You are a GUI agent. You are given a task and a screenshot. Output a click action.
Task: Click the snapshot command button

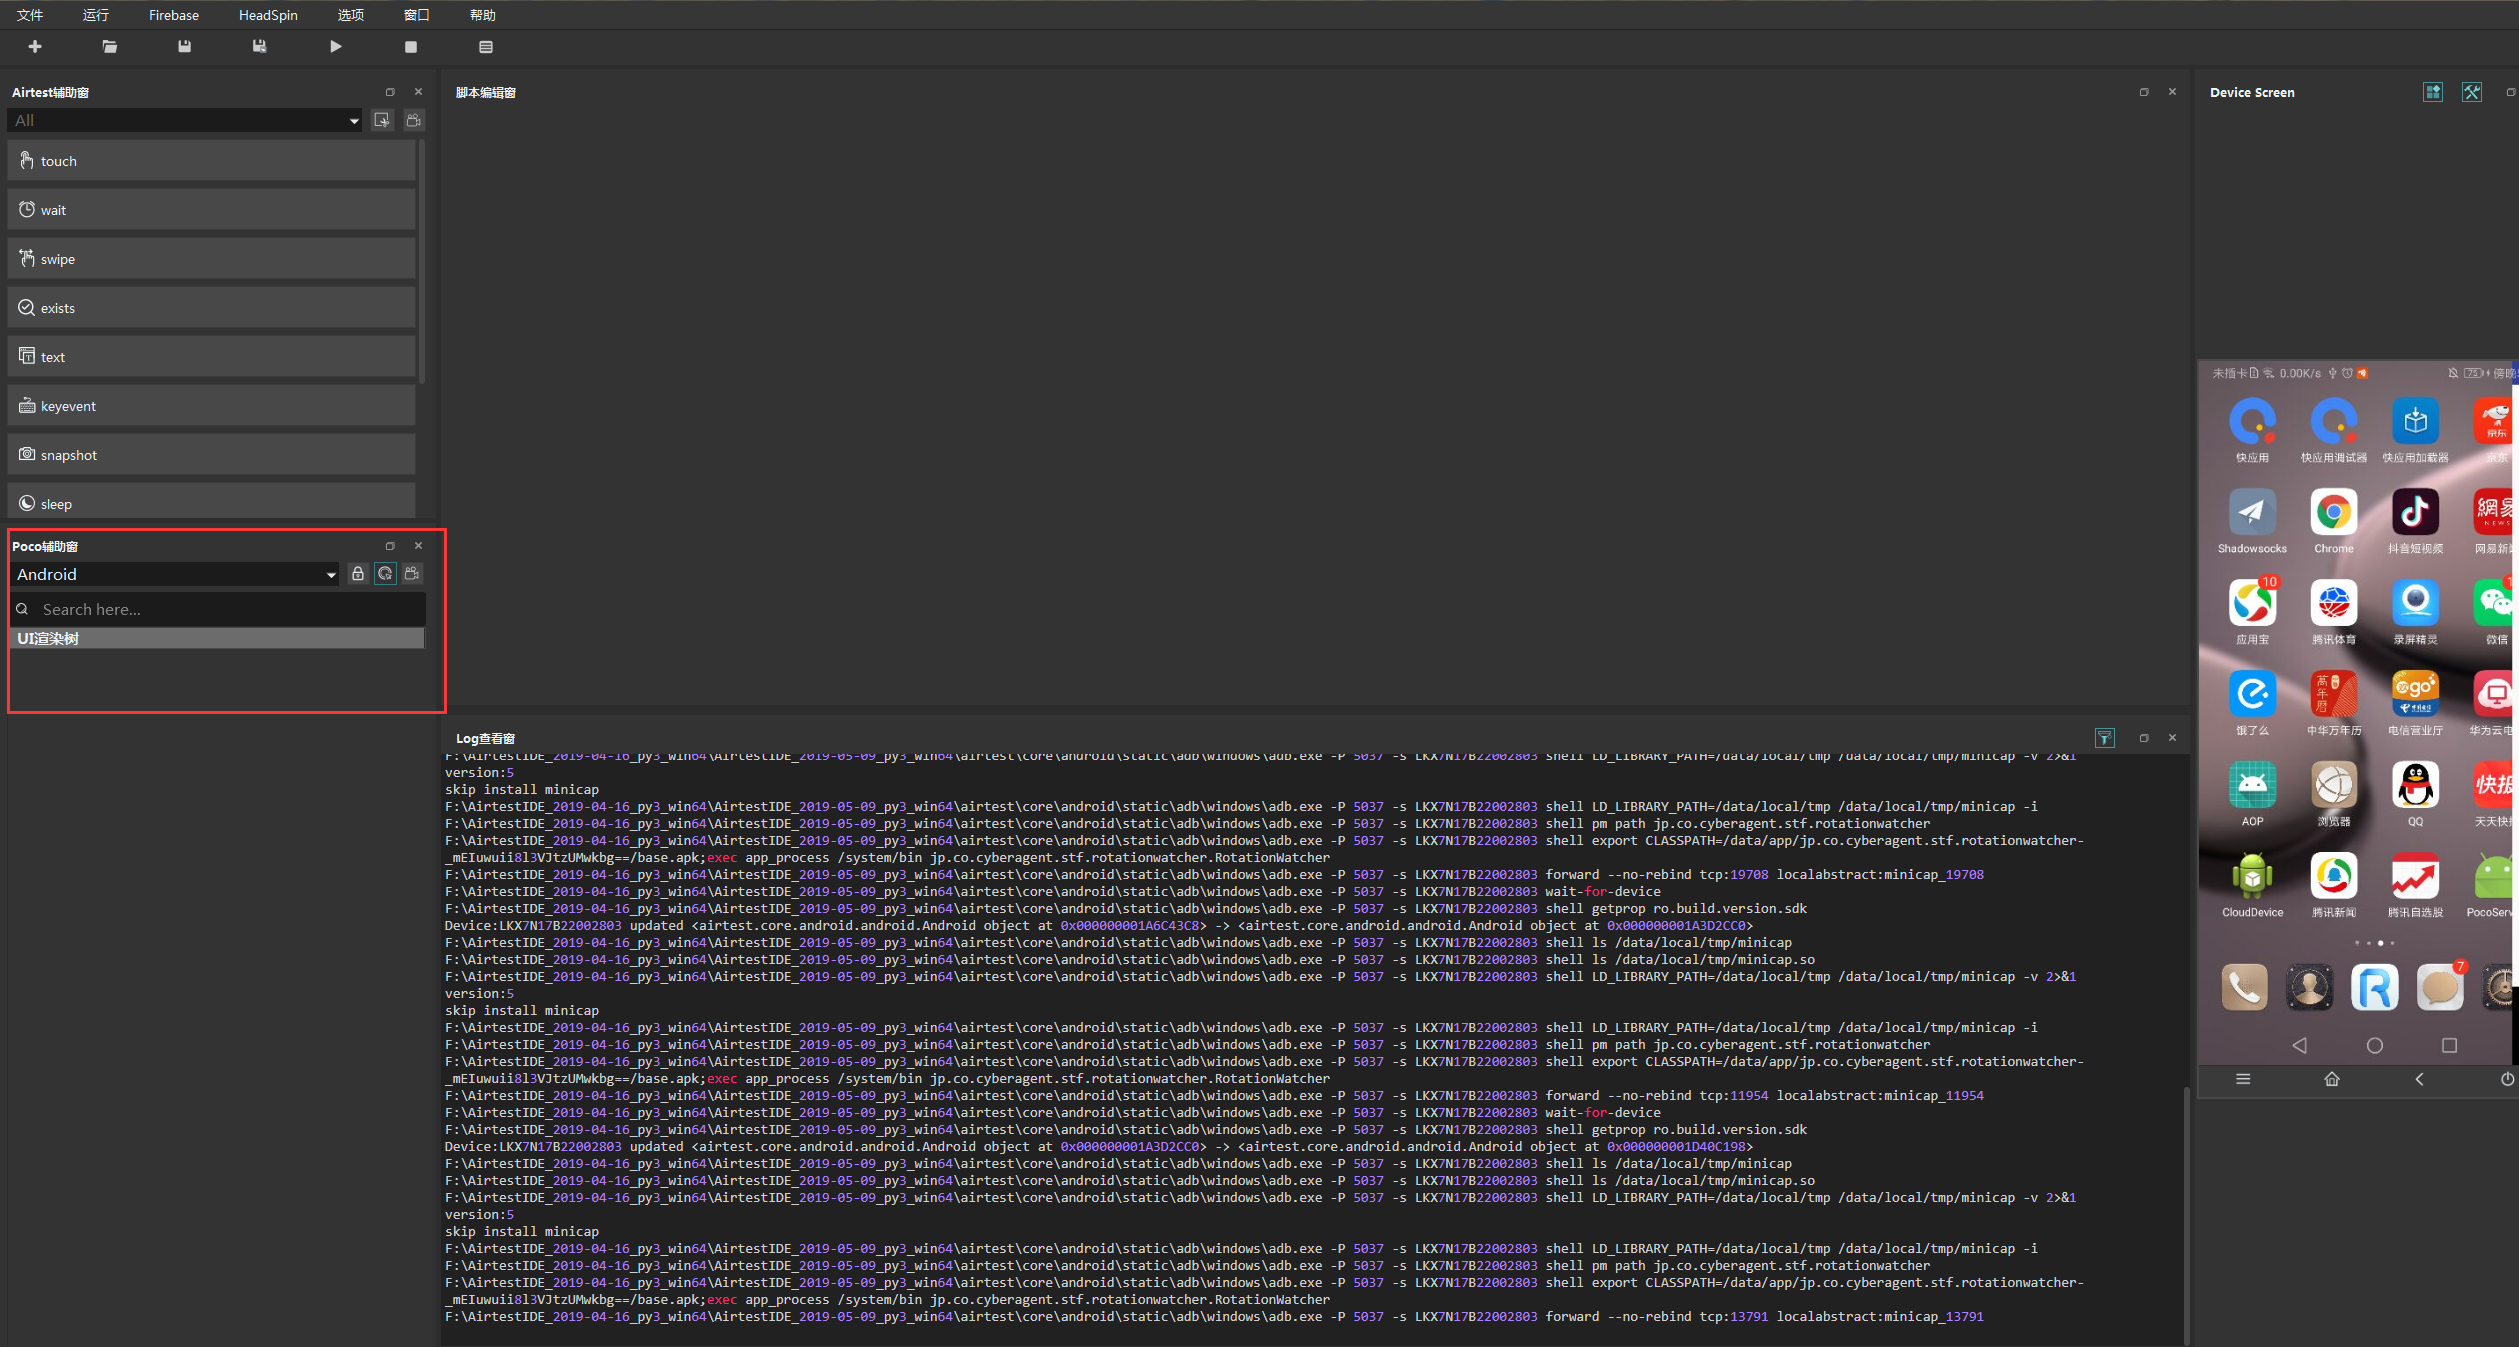[211, 455]
